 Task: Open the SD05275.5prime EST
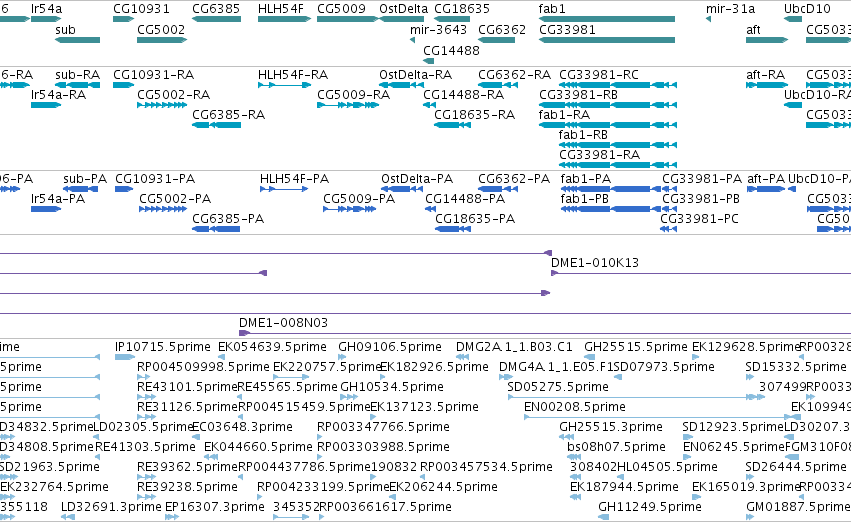(x=636, y=397)
